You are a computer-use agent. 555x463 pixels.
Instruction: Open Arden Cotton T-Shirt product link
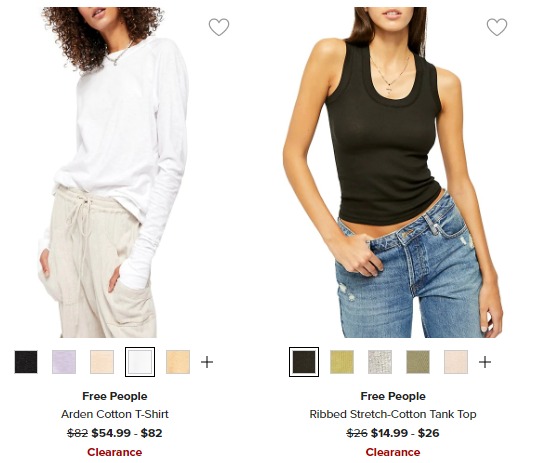tap(115, 414)
